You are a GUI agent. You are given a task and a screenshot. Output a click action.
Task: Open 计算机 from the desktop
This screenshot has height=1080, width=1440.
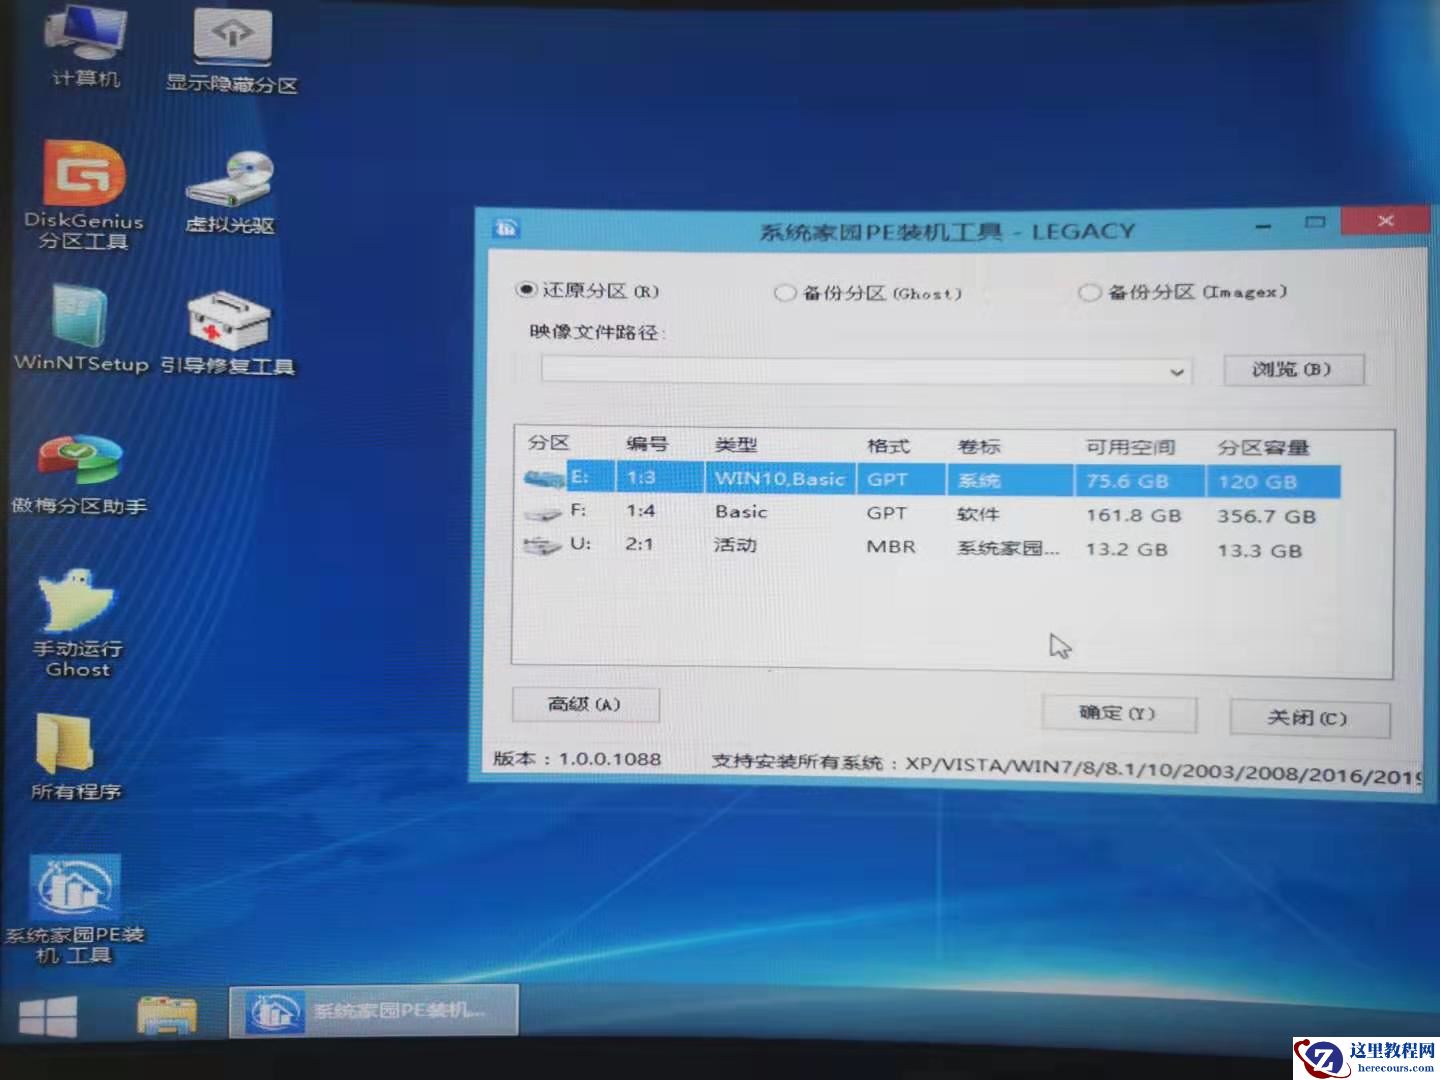82,40
